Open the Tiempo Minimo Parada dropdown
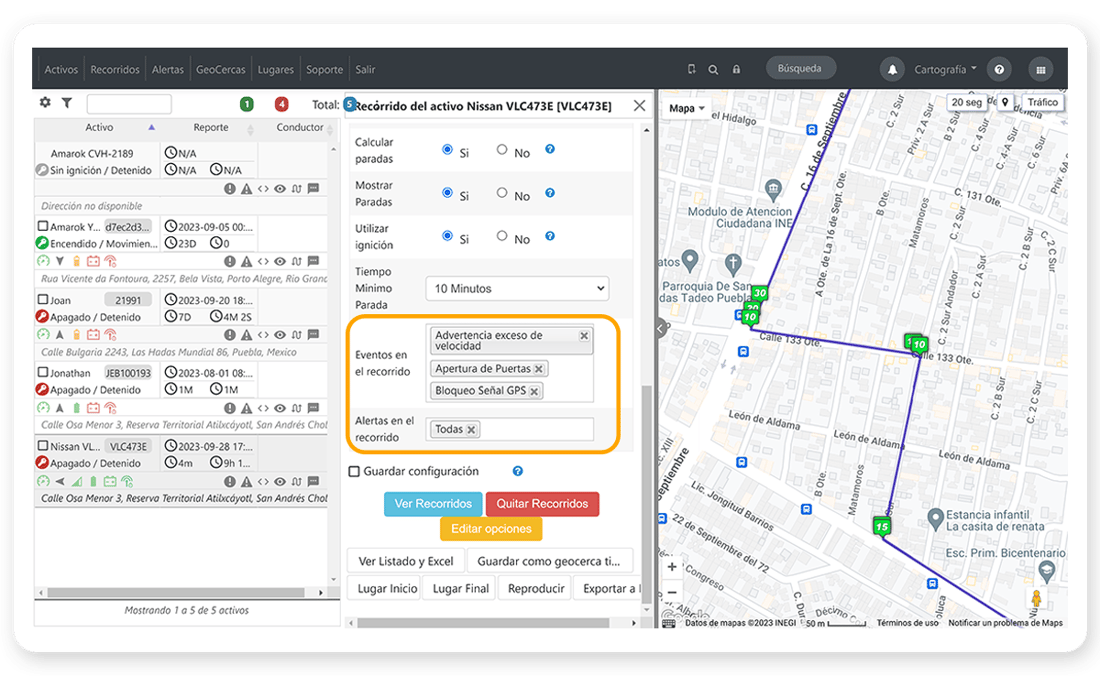The image size is (1100, 676). point(517,288)
